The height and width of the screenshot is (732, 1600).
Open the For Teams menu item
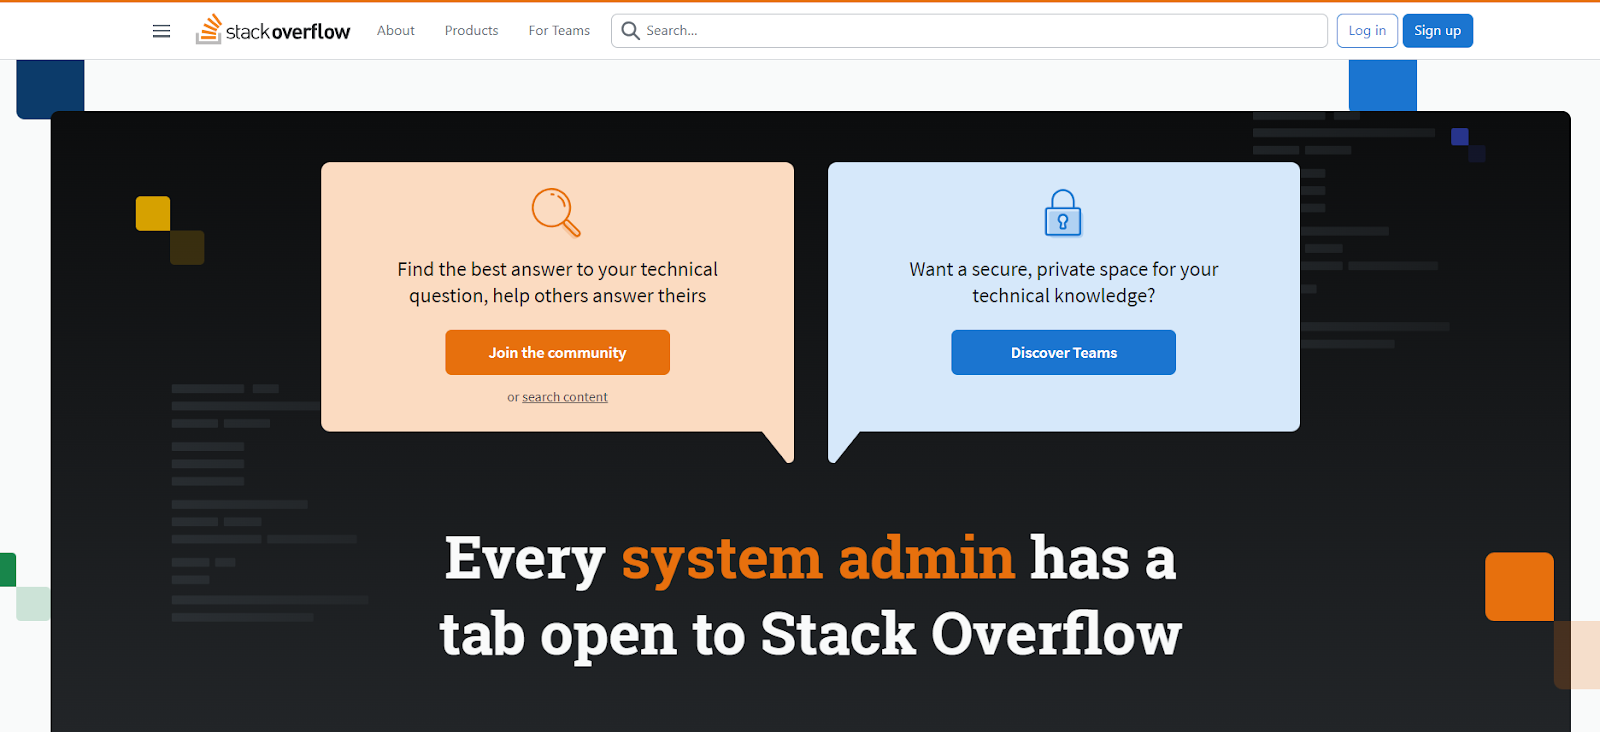point(559,31)
